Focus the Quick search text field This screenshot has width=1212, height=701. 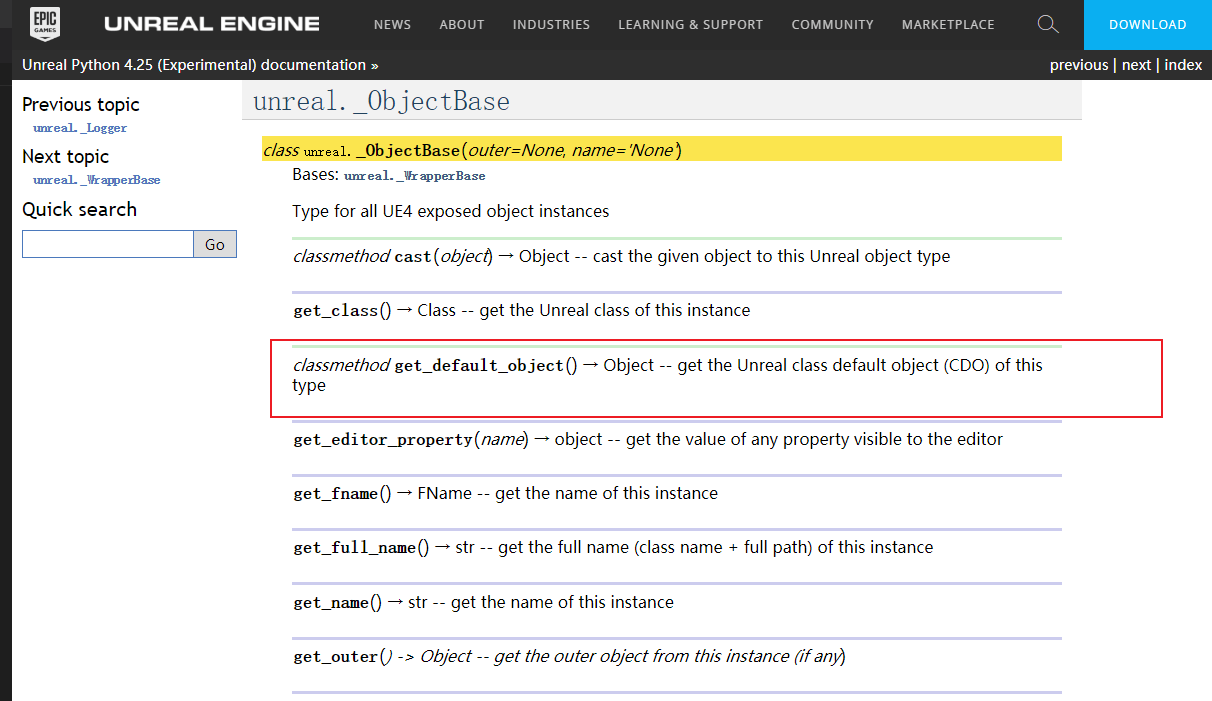(x=107, y=244)
